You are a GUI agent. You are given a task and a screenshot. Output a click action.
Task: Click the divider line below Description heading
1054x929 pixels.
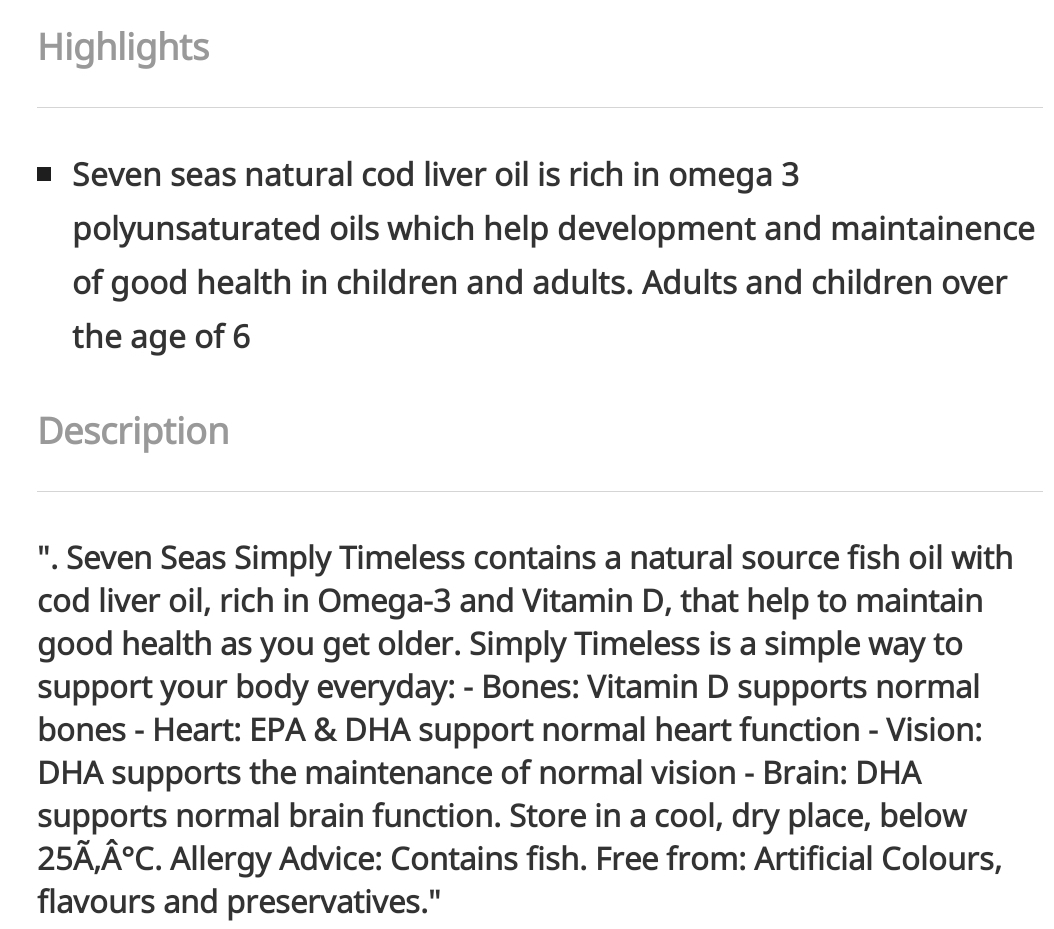540,491
